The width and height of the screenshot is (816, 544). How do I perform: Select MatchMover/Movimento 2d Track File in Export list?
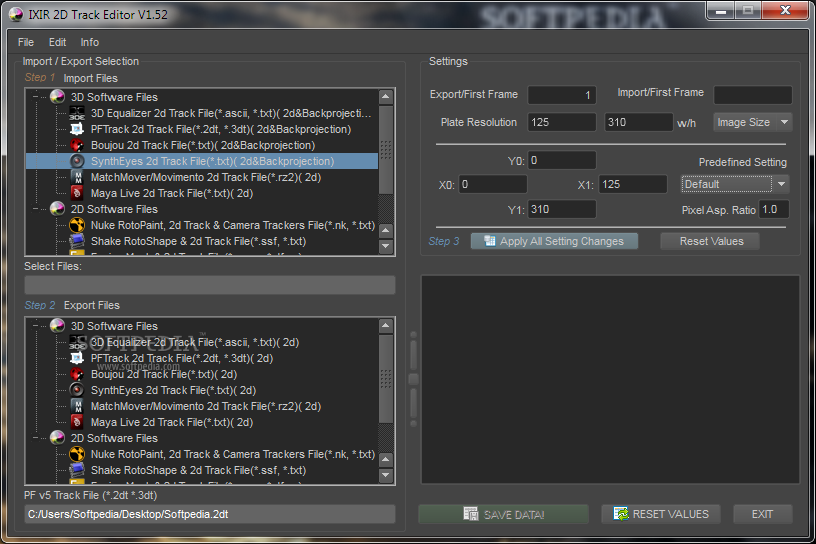[x=206, y=406]
